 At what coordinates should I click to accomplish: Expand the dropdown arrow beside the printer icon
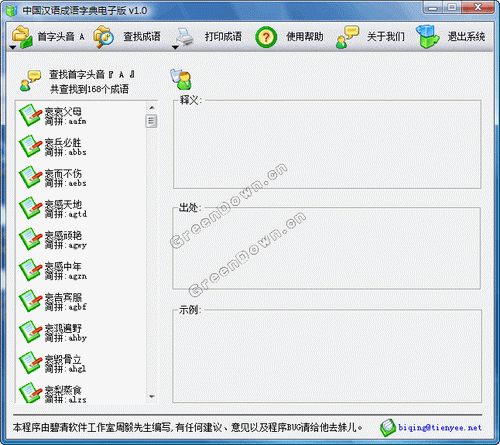(x=175, y=48)
